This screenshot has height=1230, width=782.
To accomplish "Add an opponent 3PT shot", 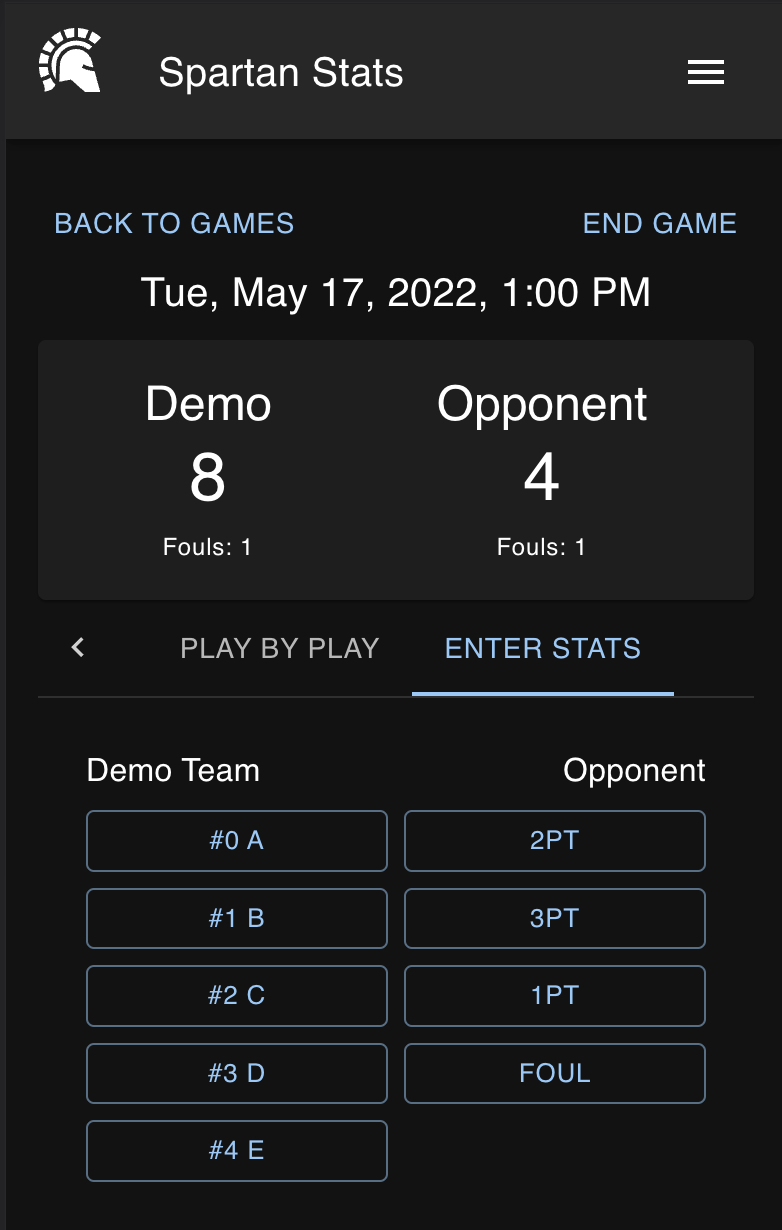I will (x=555, y=918).
